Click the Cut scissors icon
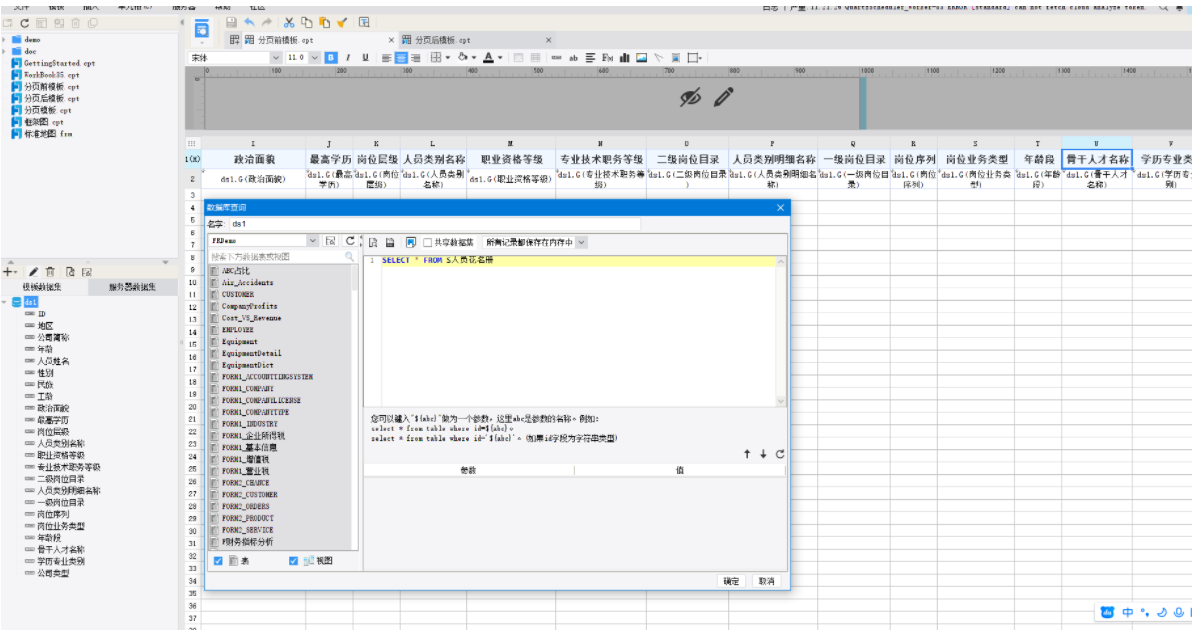The image size is (1199, 641). pos(289,23)
